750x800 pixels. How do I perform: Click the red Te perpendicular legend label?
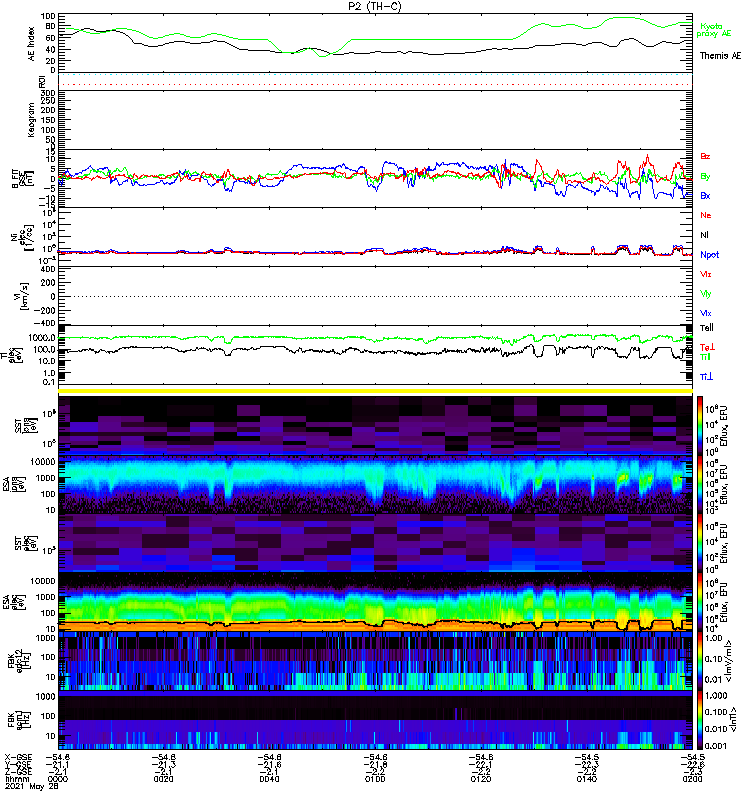[707, 347]
